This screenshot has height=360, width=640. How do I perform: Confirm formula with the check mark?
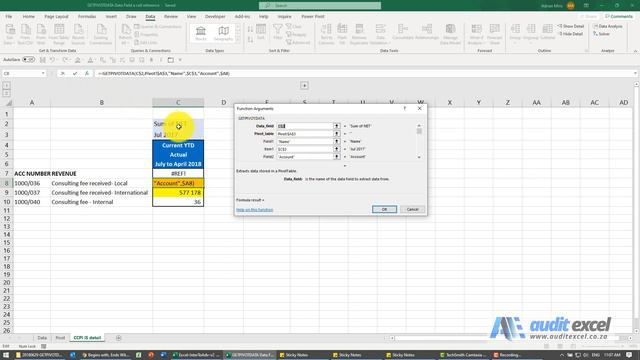tap(75, 73)
